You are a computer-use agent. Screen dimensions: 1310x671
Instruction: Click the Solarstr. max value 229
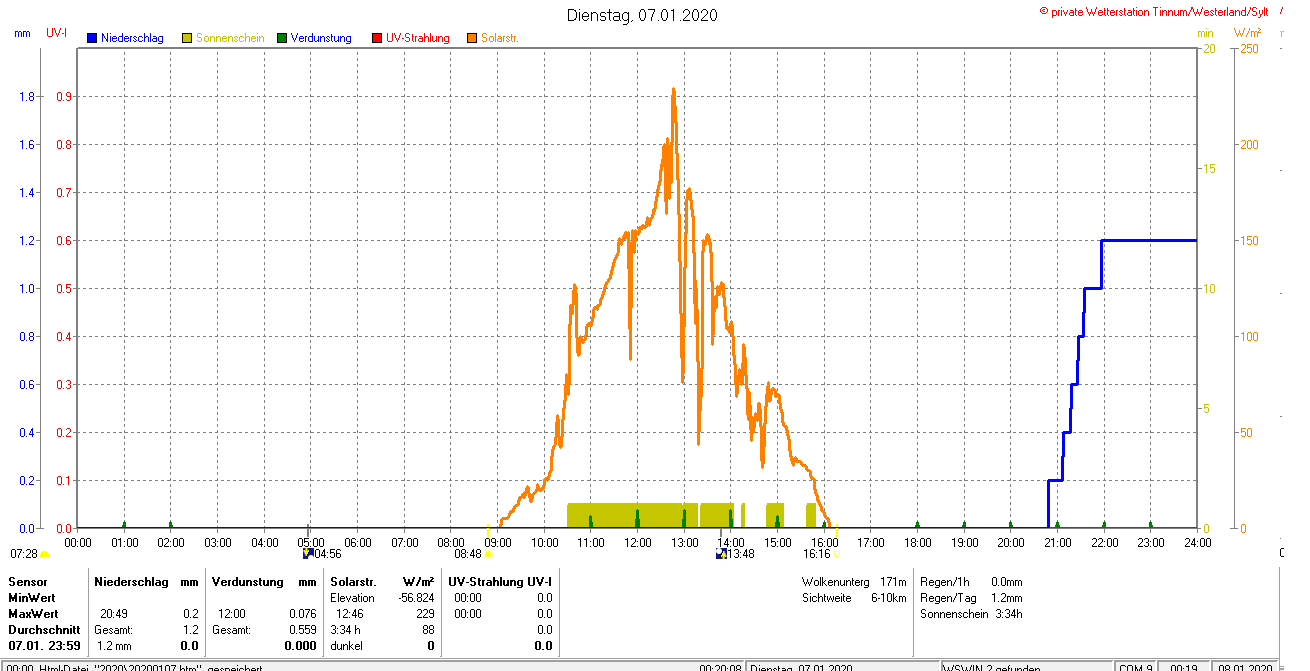click(x=425, y=613)
